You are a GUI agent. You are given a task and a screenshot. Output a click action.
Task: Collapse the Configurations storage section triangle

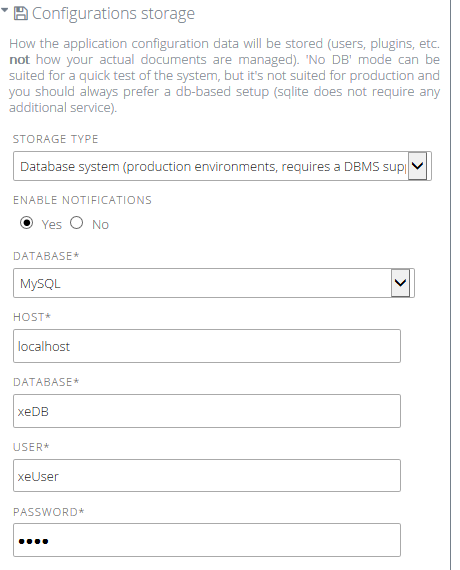tap(4, 10)
